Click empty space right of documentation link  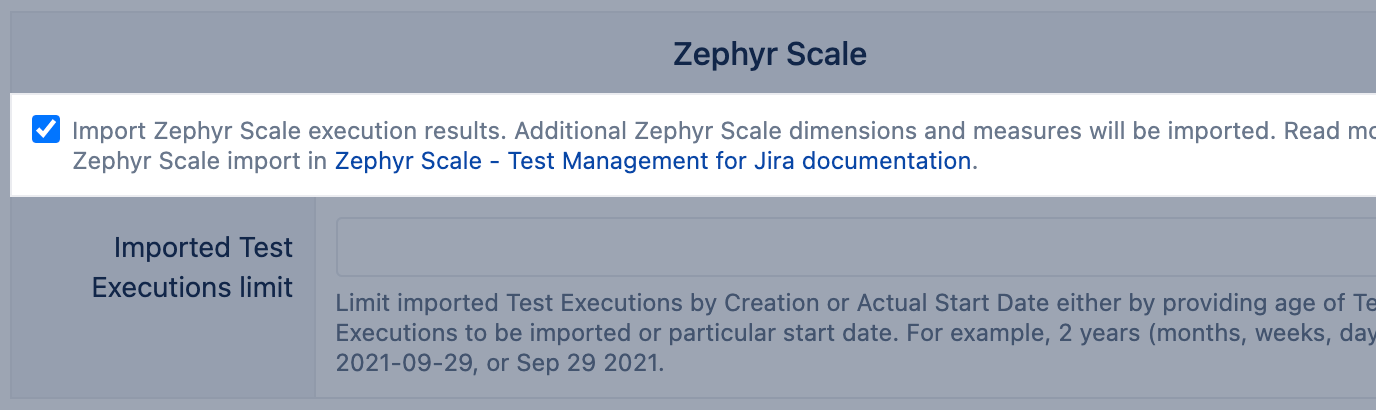tap(1150, 161)
